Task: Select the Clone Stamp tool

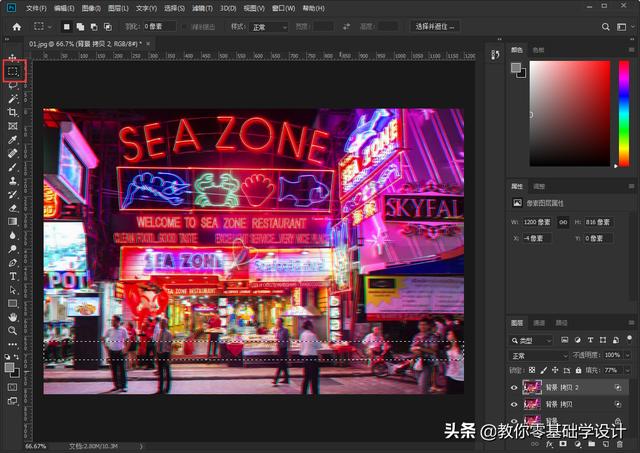Action: point(13,180)
